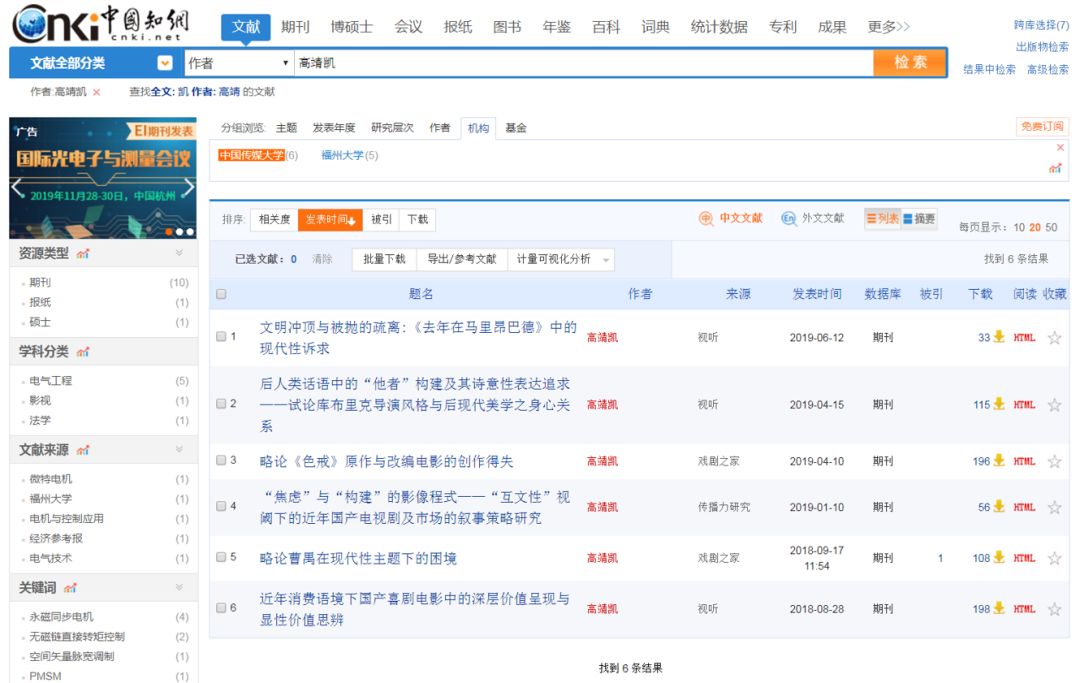Screen dimensions: 1080x683
Task: Click the orange 检索 search button
Action: click(x=910, y=63)
